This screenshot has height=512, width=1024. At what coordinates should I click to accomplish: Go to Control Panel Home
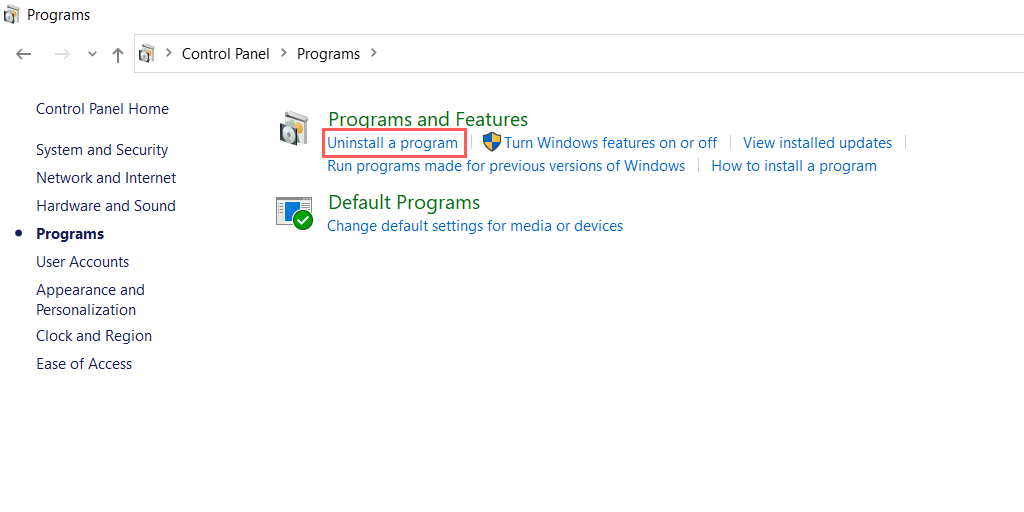tap(102, 109)
